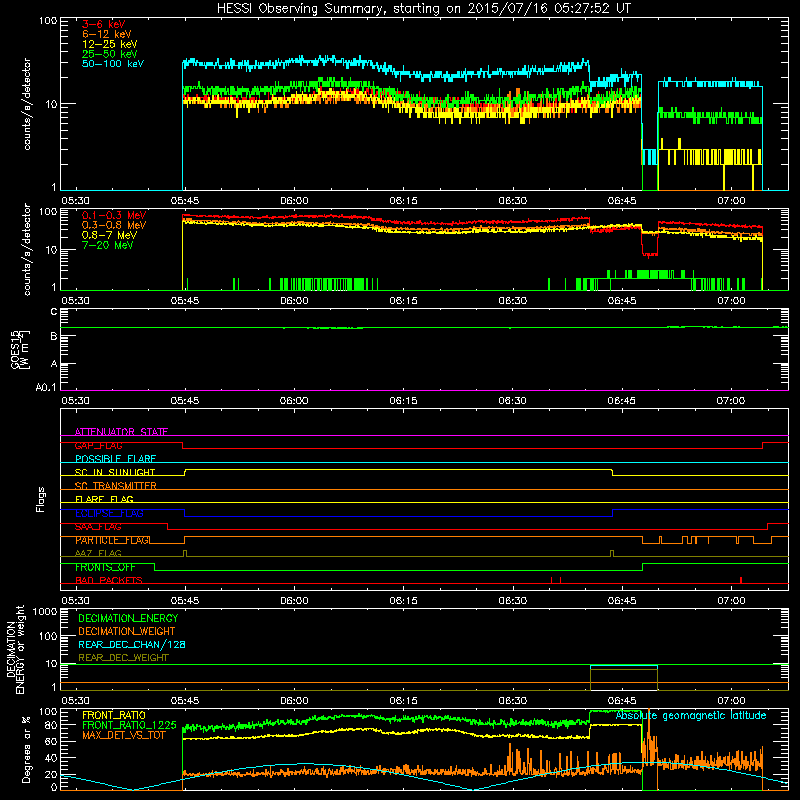Click the Degrees or % axis label
The height and width of the screenshot is (800, 800).
coord(26,750)
